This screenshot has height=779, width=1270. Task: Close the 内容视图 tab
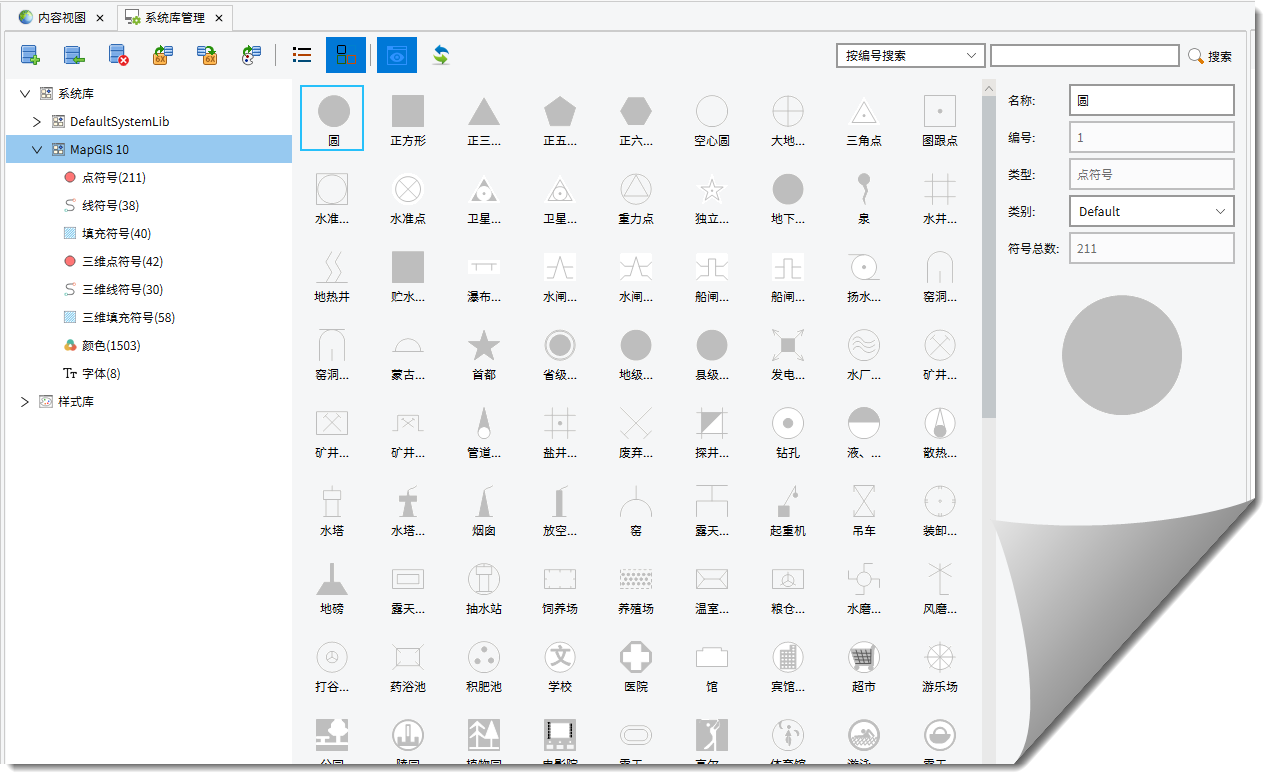(100, 18)
